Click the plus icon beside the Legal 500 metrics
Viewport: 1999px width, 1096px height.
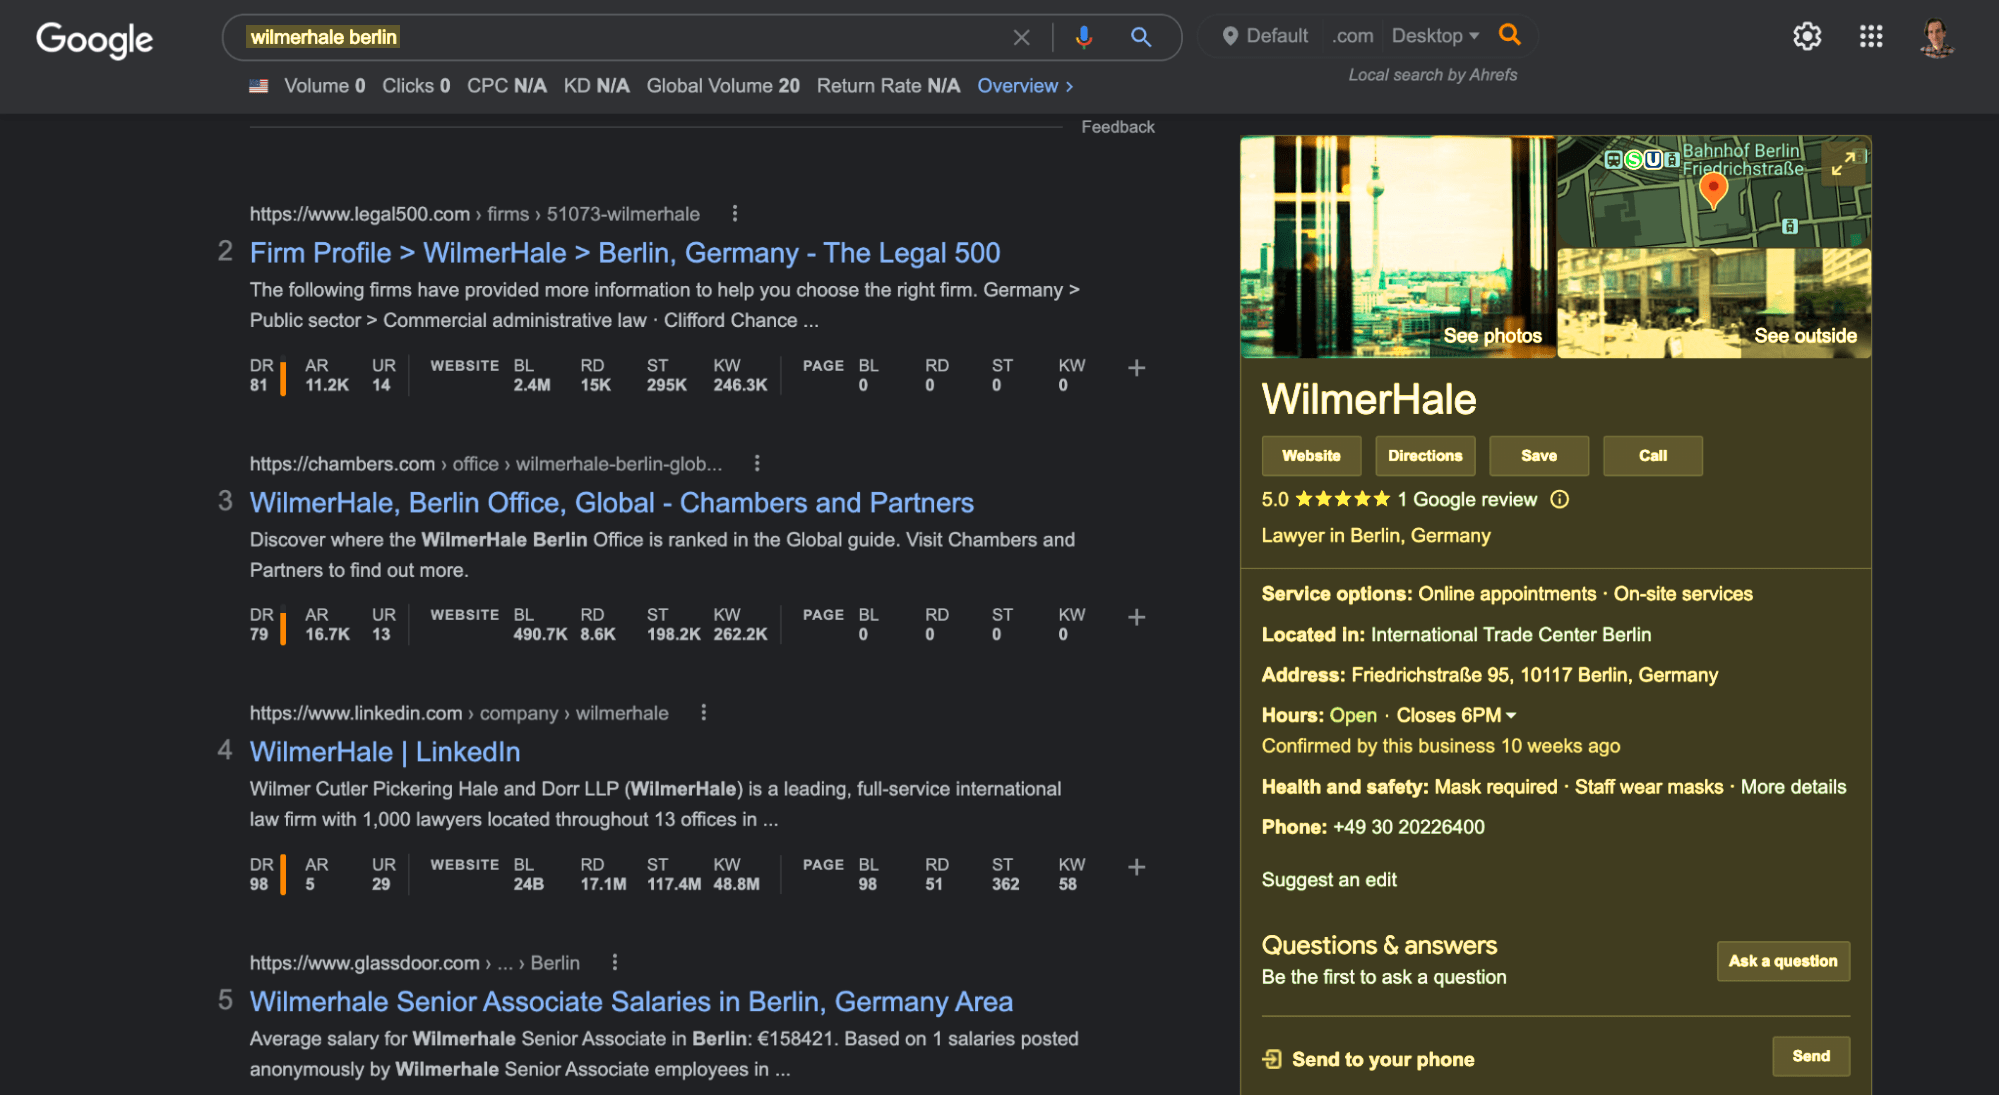click(x=1136, y=368)
